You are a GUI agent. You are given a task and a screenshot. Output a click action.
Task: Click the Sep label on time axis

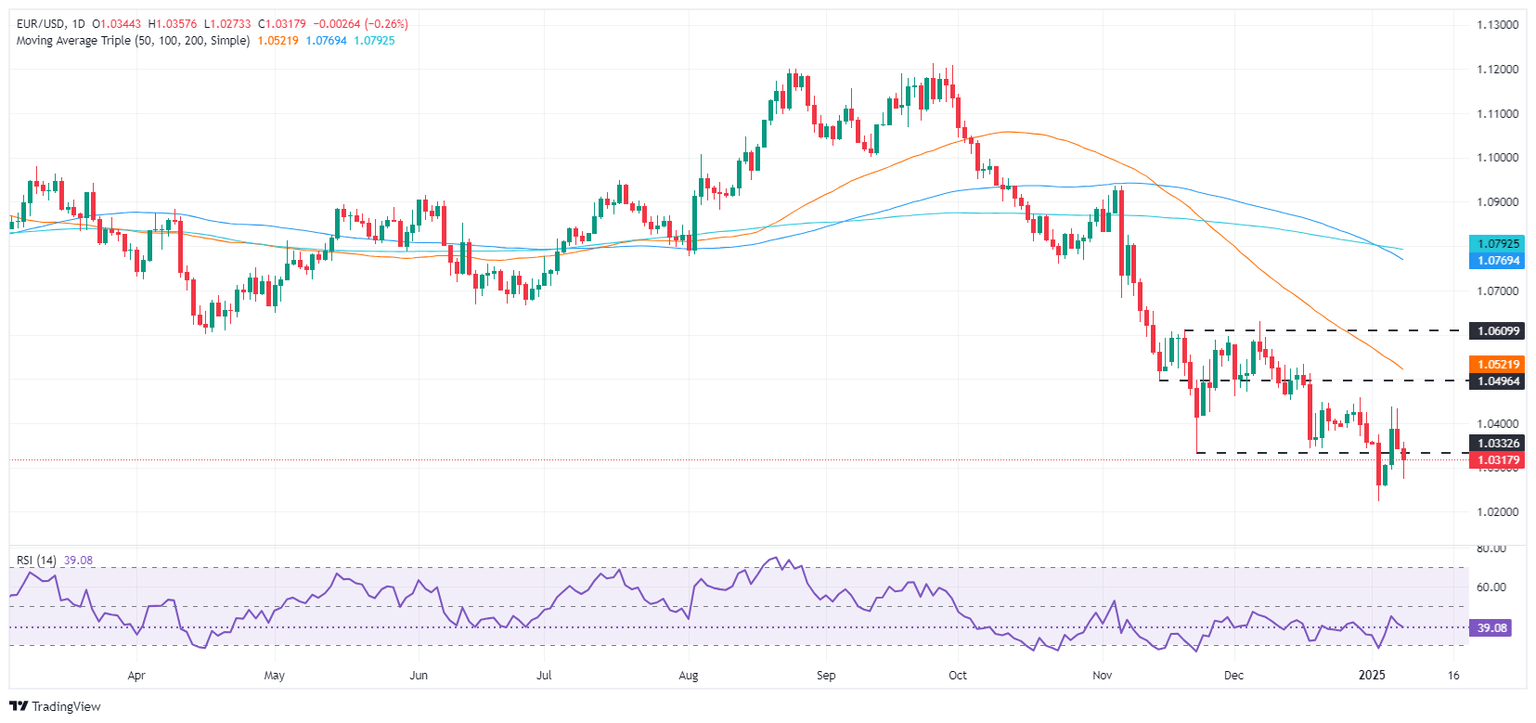[x=826, y=676]
